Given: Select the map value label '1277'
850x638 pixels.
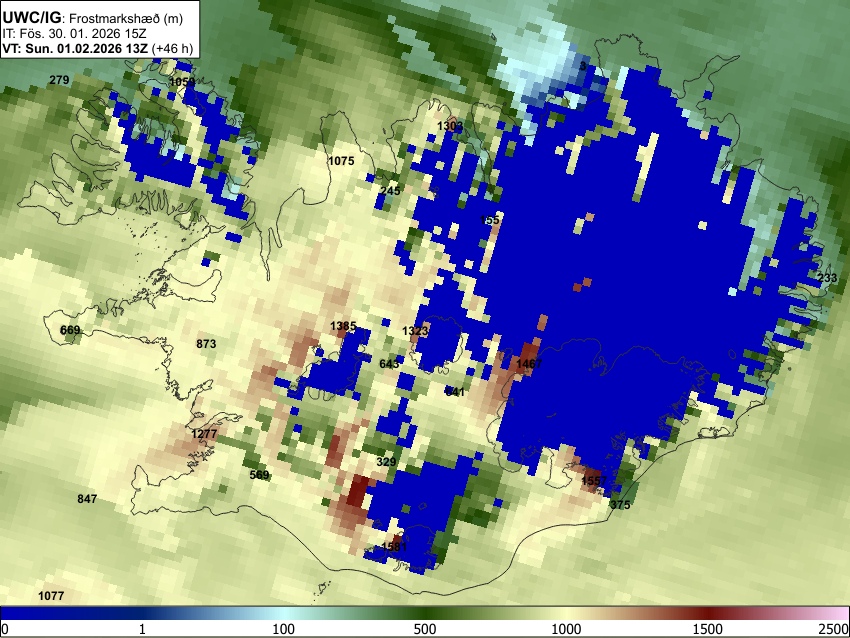Looking at the screenshot, I should click(x=204, y=434).
